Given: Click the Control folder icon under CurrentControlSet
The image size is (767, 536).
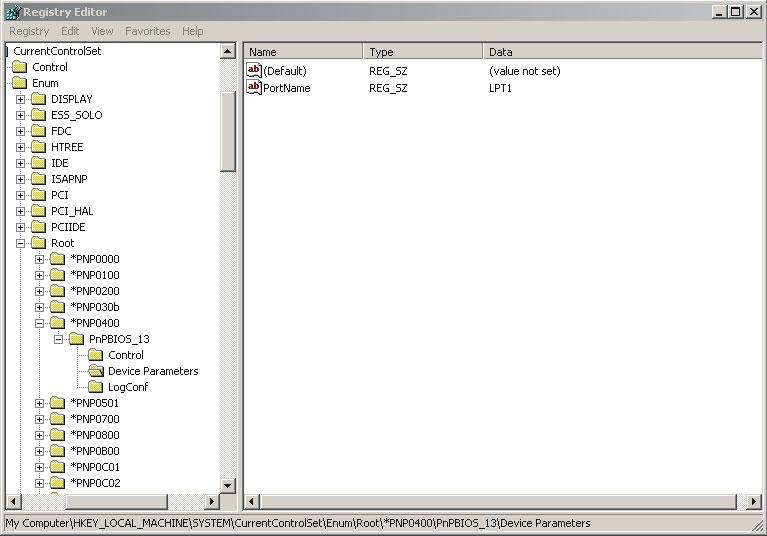Looking at the screenshot, I should click(20, 67).
